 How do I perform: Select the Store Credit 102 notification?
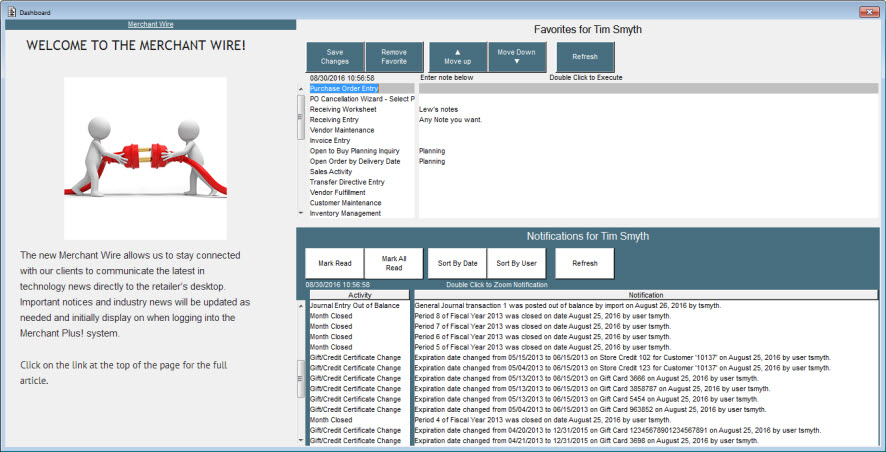point(623,358)
